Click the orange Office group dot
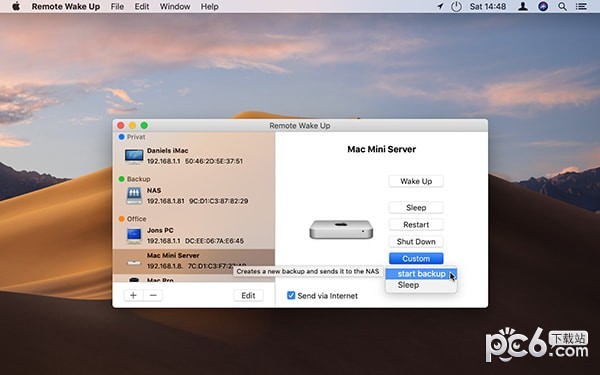 121,218
